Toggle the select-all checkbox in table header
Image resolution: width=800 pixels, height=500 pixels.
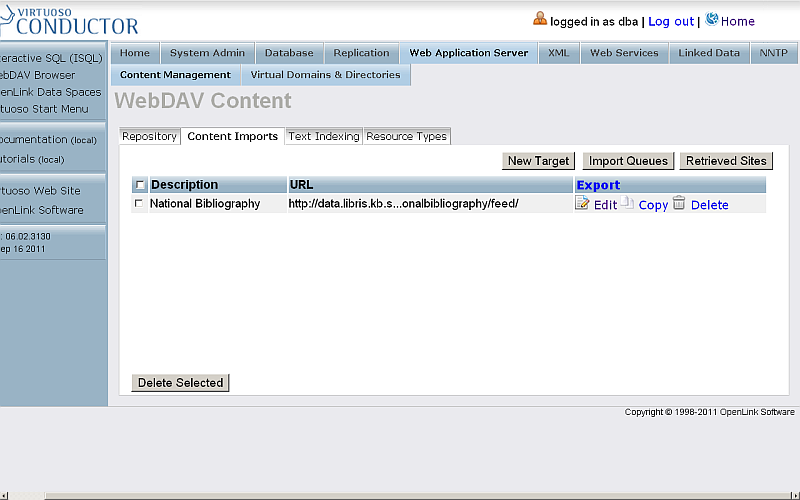click(139, 185)
